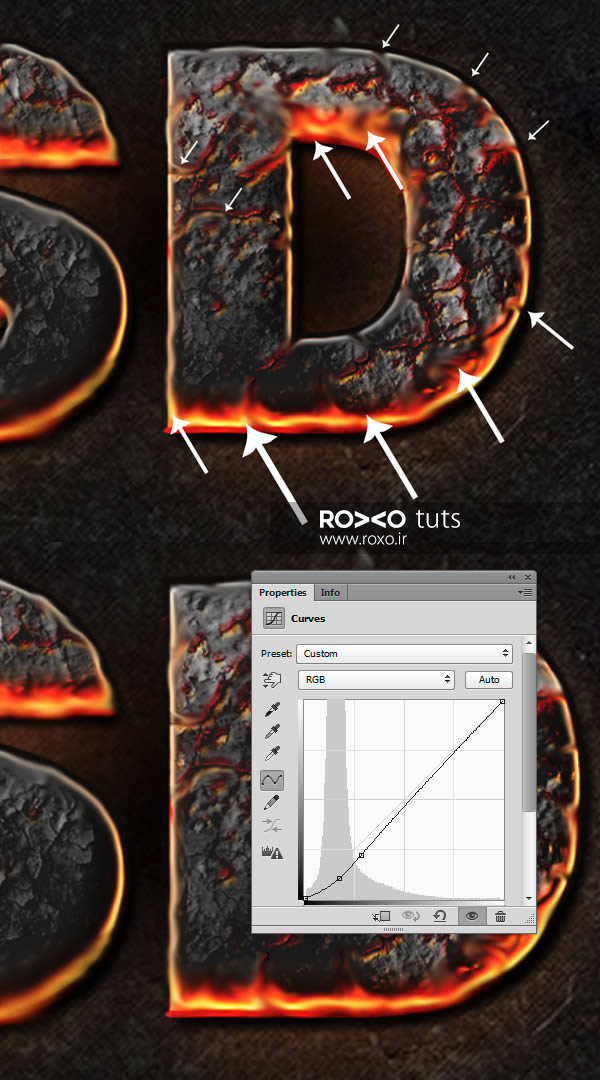Click the Auto button
This screenshot has width=600, height=1080.
click(488, 680)
